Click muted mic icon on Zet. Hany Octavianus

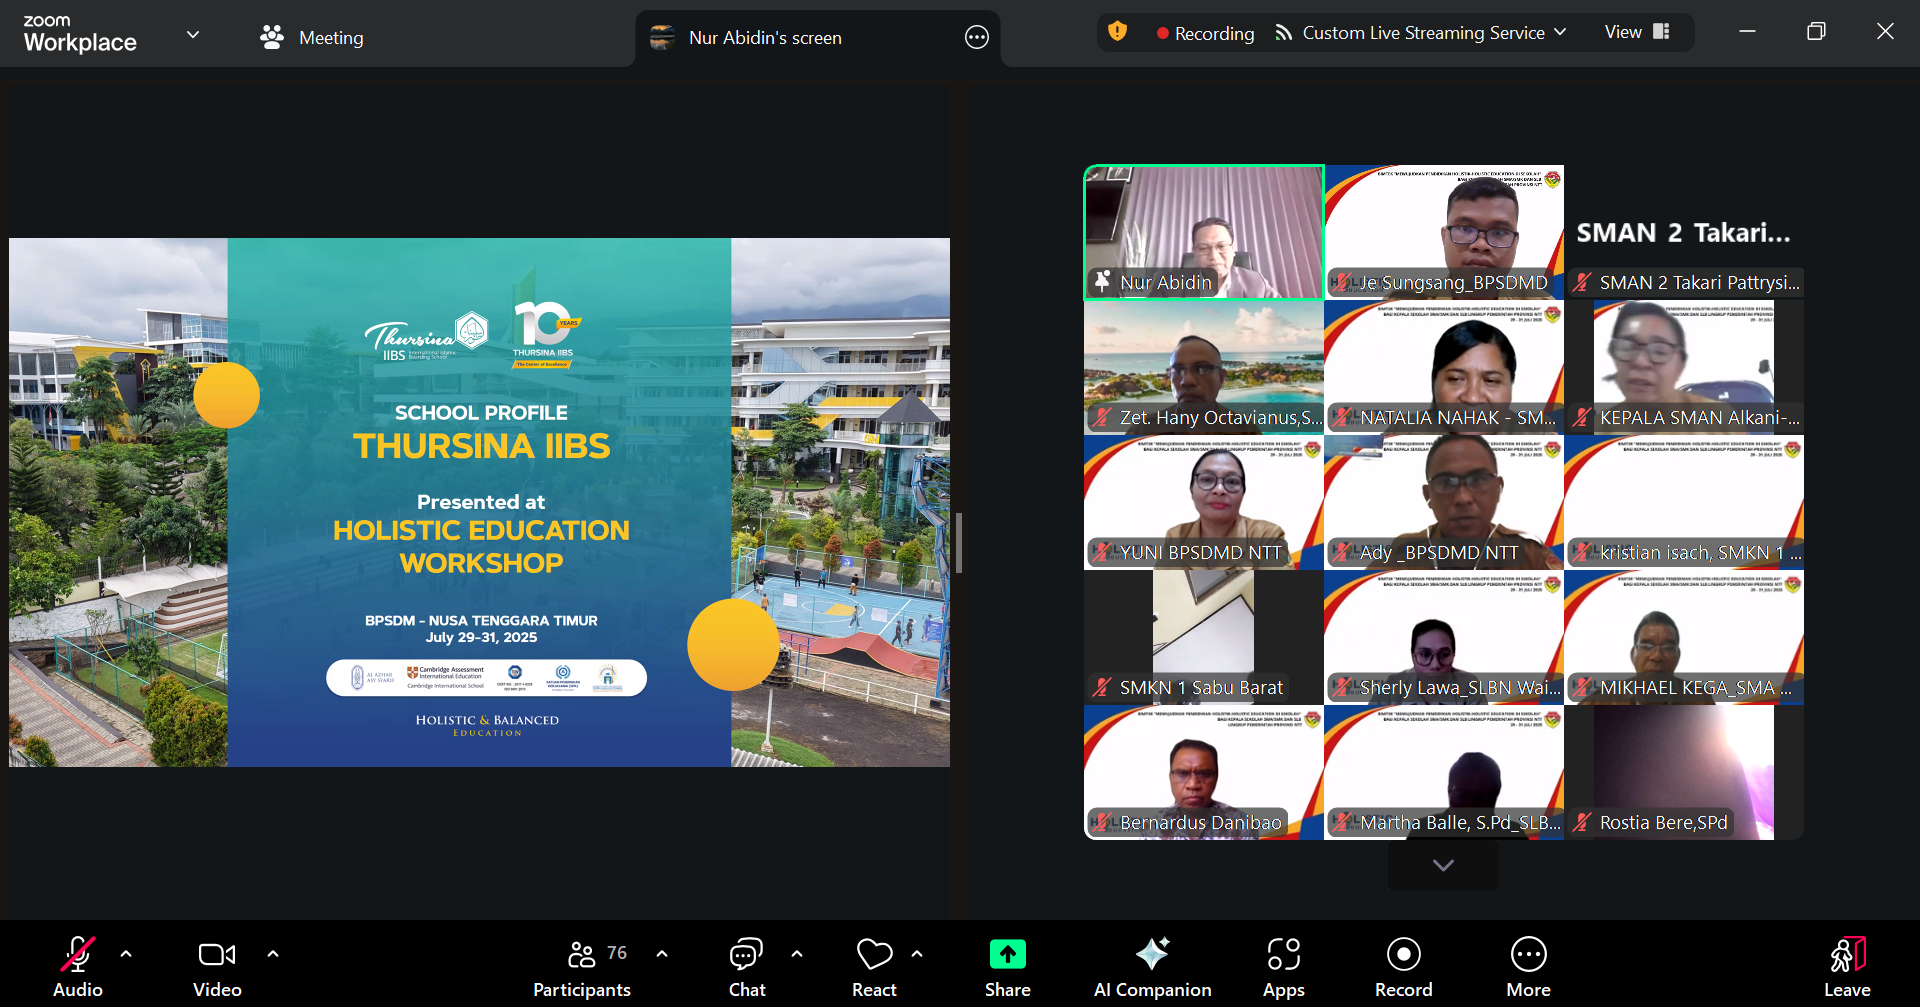(1102, 418)
